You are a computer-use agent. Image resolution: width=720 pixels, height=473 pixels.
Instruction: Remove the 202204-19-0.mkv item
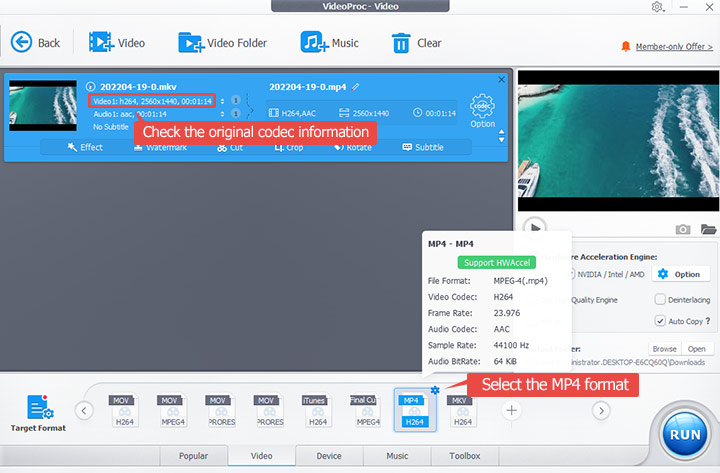click(x=501, y=79)
